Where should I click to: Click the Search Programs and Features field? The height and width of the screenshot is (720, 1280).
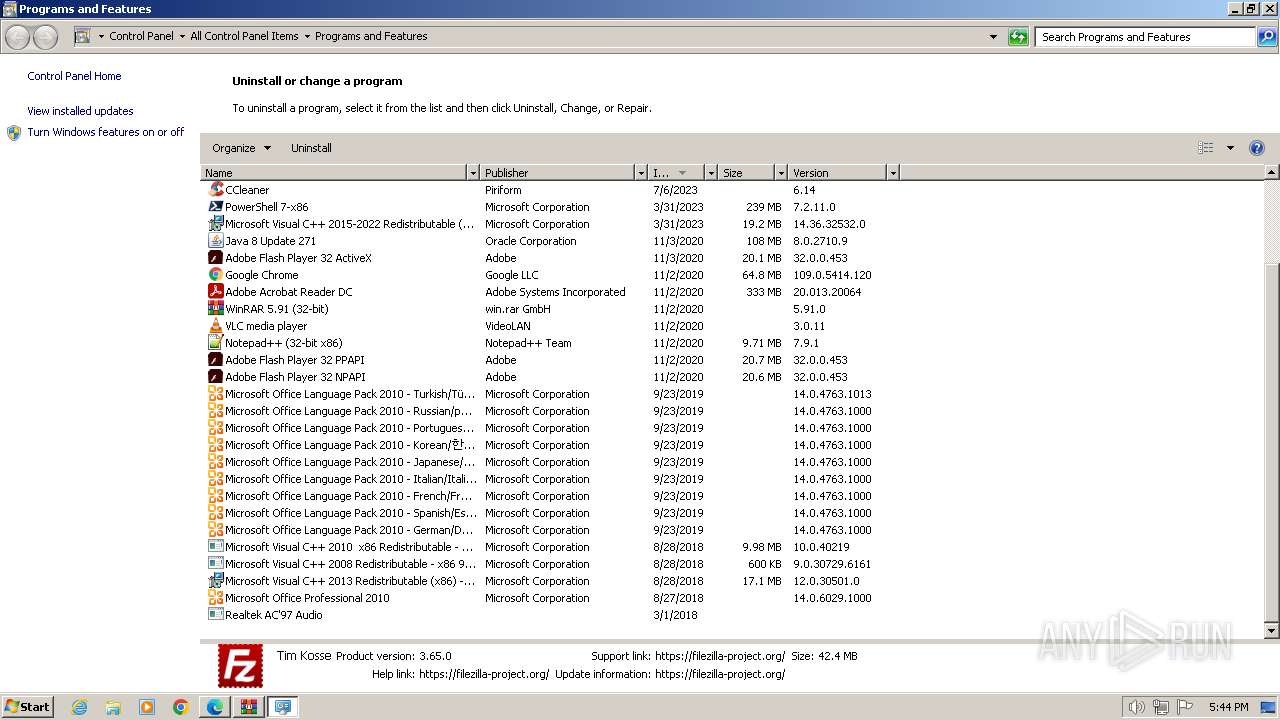pos(1146,37)
